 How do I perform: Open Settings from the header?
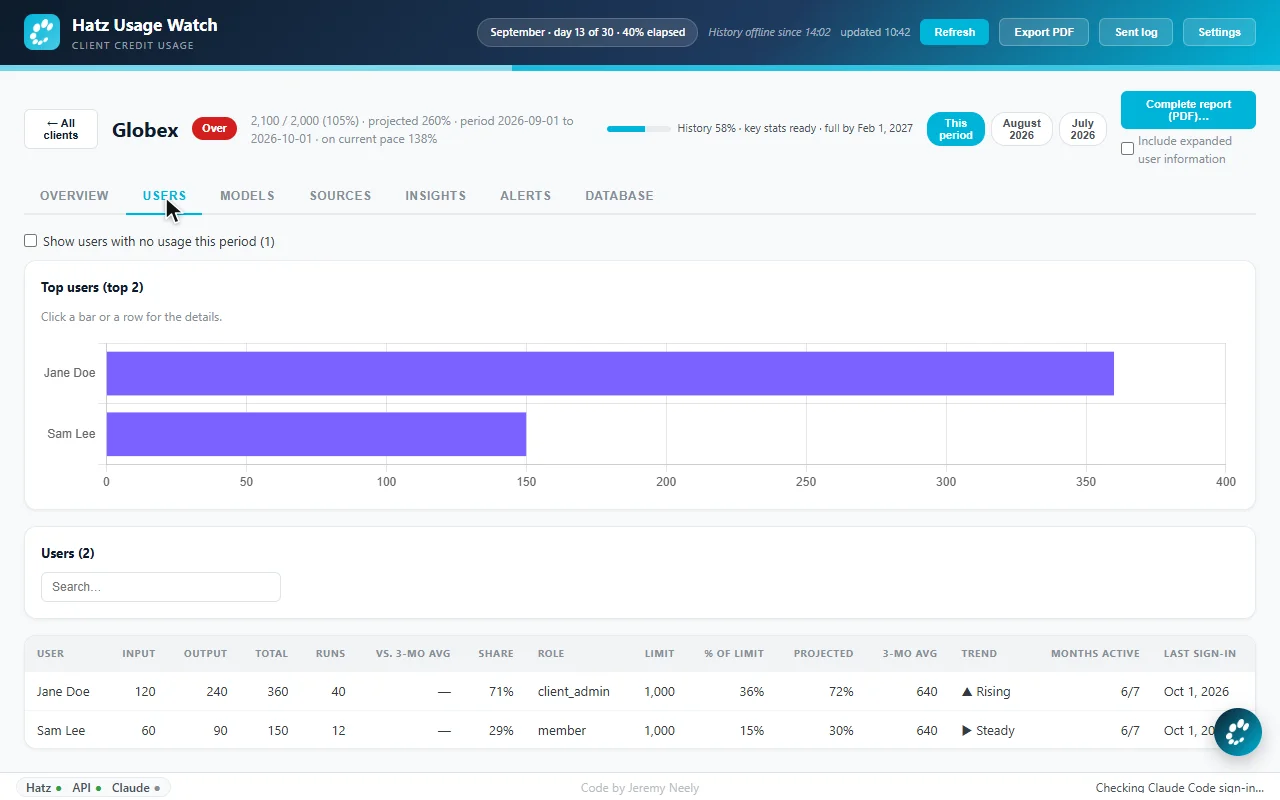(x=1219, y=32)
